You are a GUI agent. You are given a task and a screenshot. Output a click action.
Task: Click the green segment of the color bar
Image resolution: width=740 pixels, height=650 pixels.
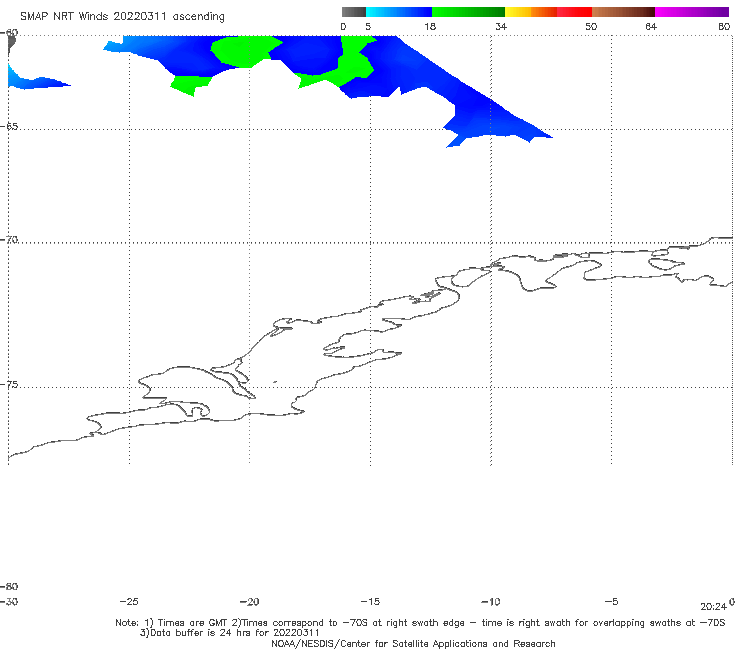click(x=468, y=12)
